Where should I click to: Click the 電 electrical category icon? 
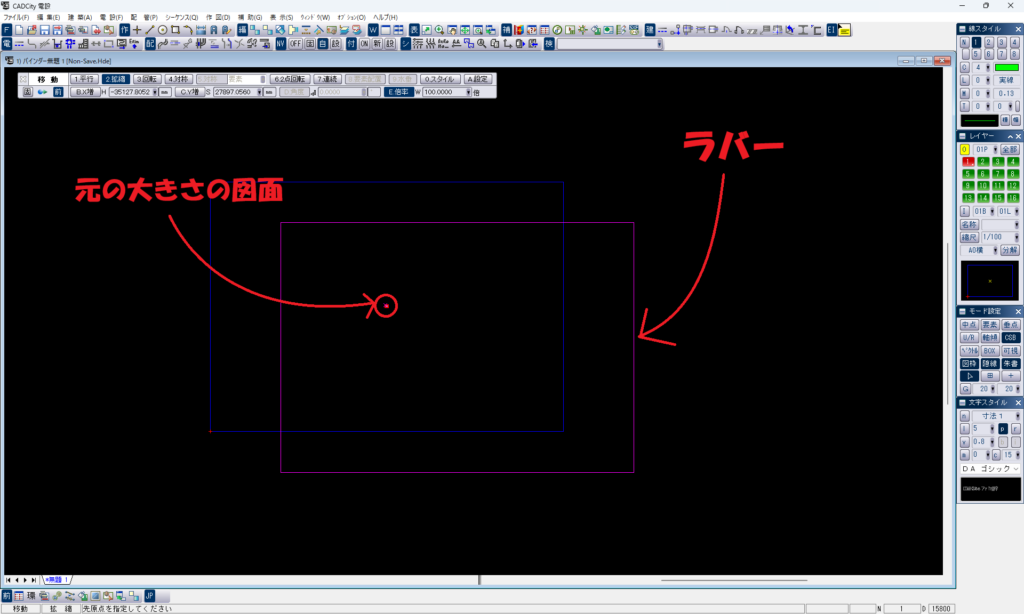(x=7, y=44)
